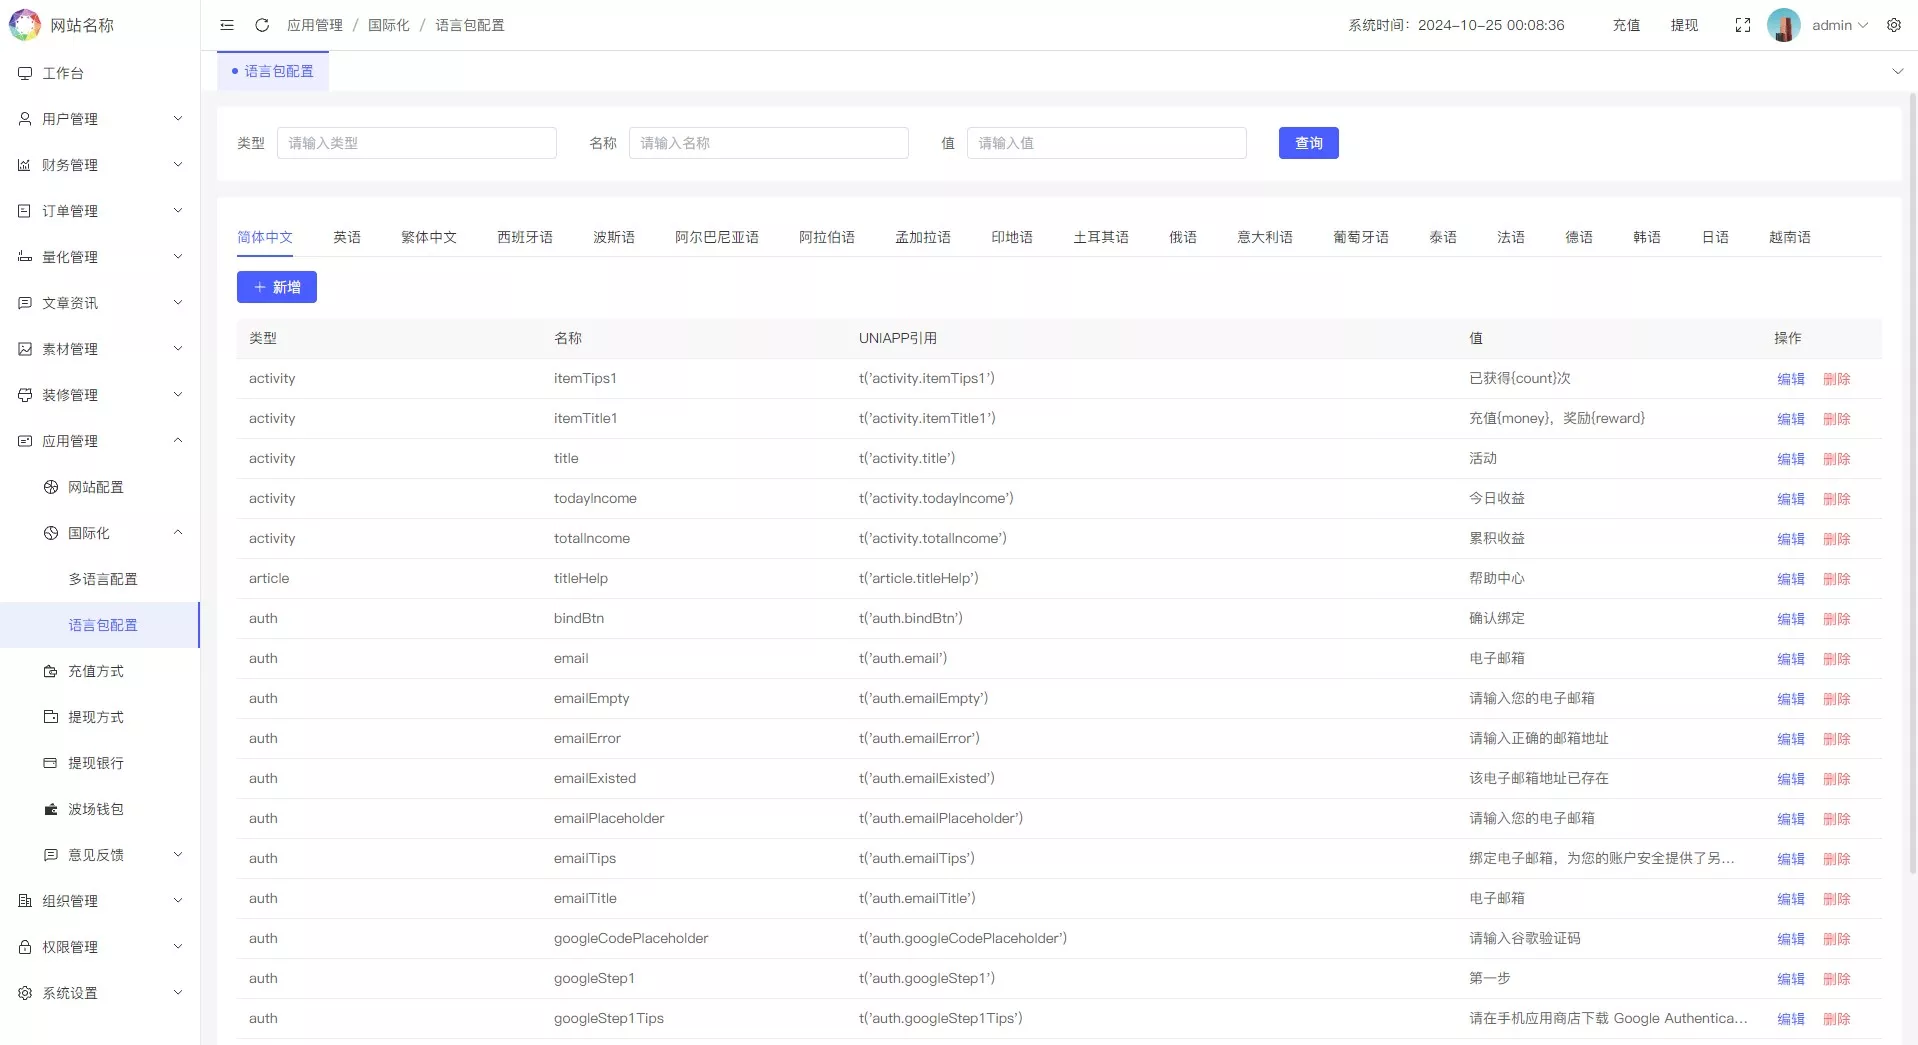Select the 波场钱包 wallet icon
Image resolution: width=1918 pixels, height=1045 pixels.
(50, 809)
